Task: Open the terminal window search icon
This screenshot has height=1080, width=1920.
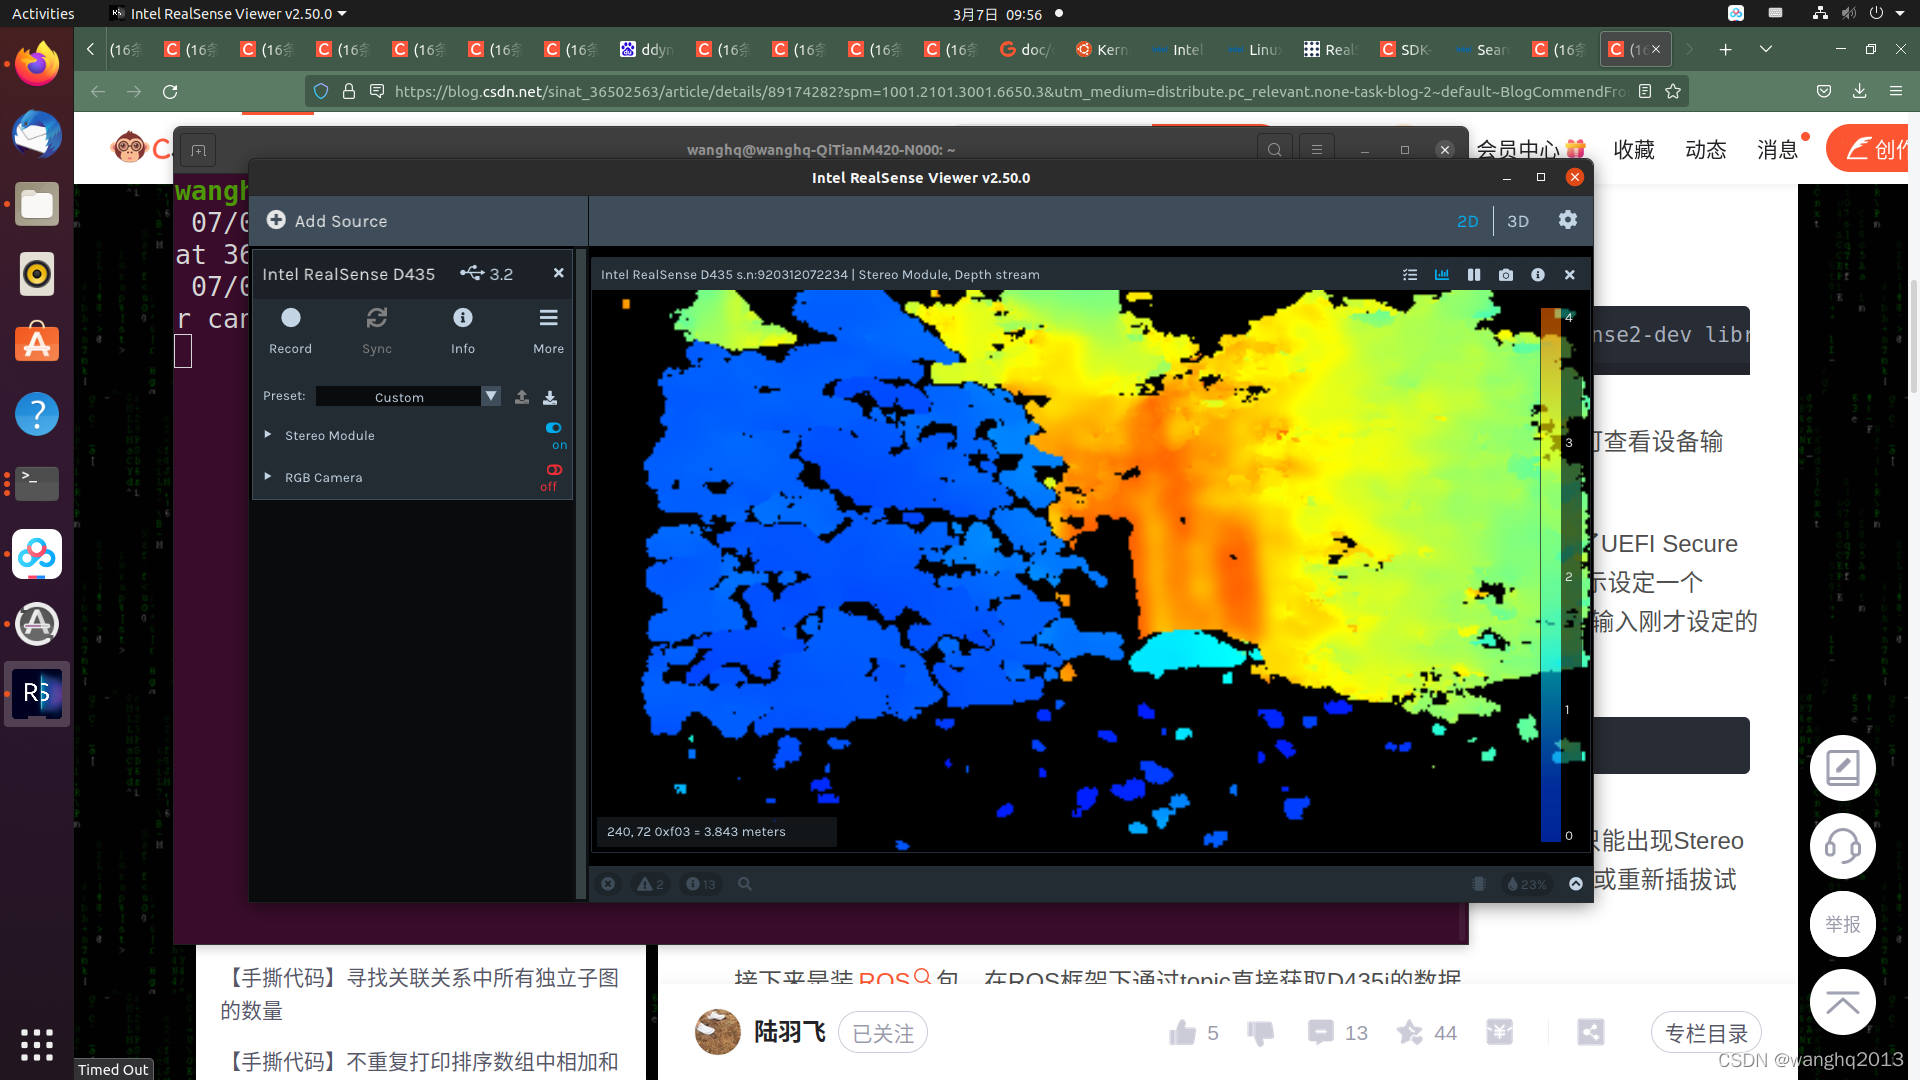Action: [x=1274, y=150]
